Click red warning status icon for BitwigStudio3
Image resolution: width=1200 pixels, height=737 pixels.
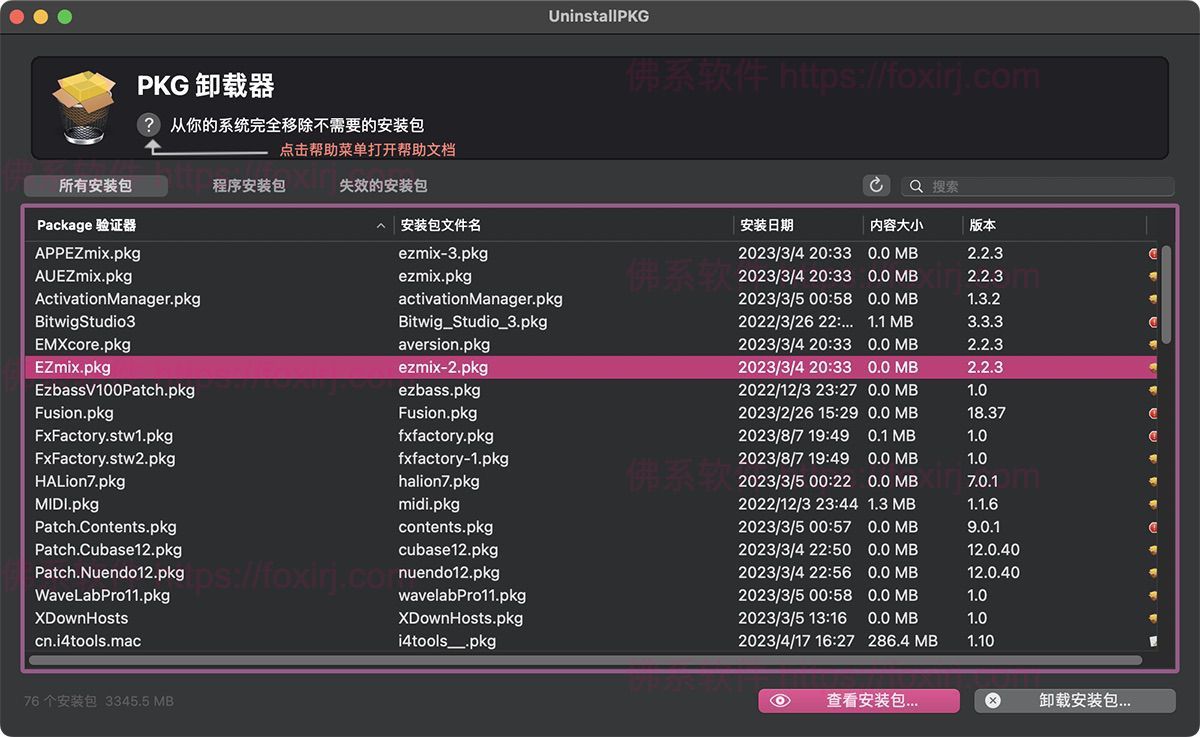1153,322
